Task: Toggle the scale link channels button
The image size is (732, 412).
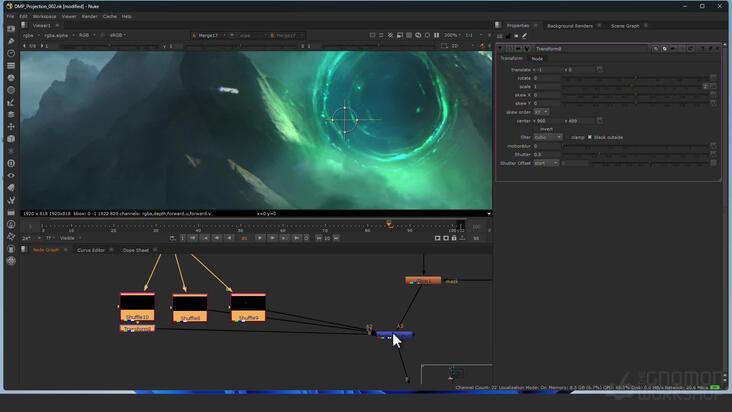Action: 706,86
